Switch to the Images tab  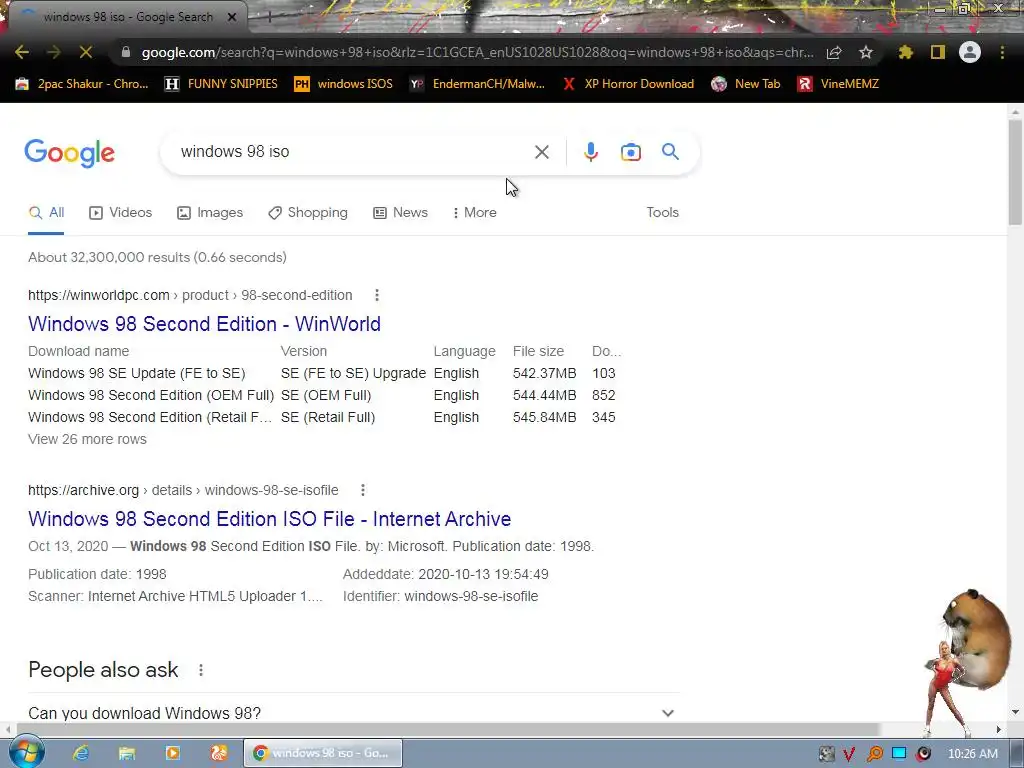point(210,212)
